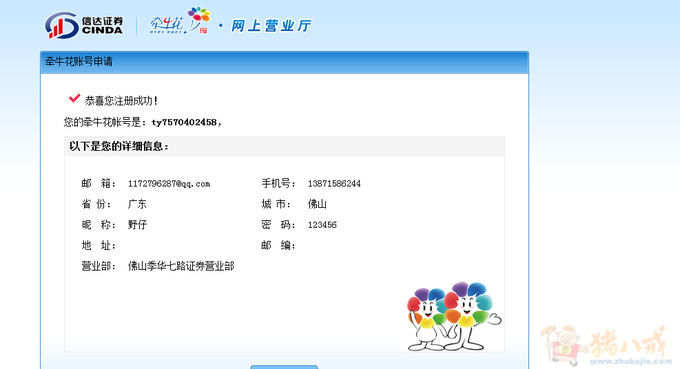This screenshot has width=680, height=369.
Task: Click the 邮箱 label
Action: pos(98,184)
